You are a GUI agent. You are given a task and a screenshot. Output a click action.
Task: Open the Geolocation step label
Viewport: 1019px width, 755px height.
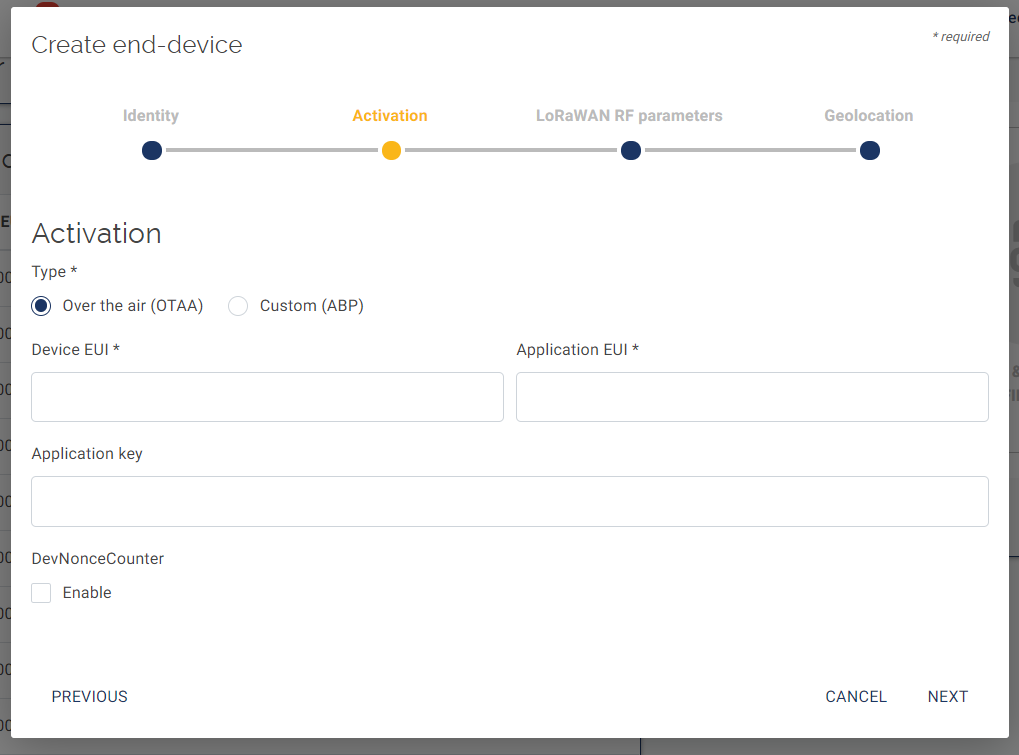(x=868, y=116)
